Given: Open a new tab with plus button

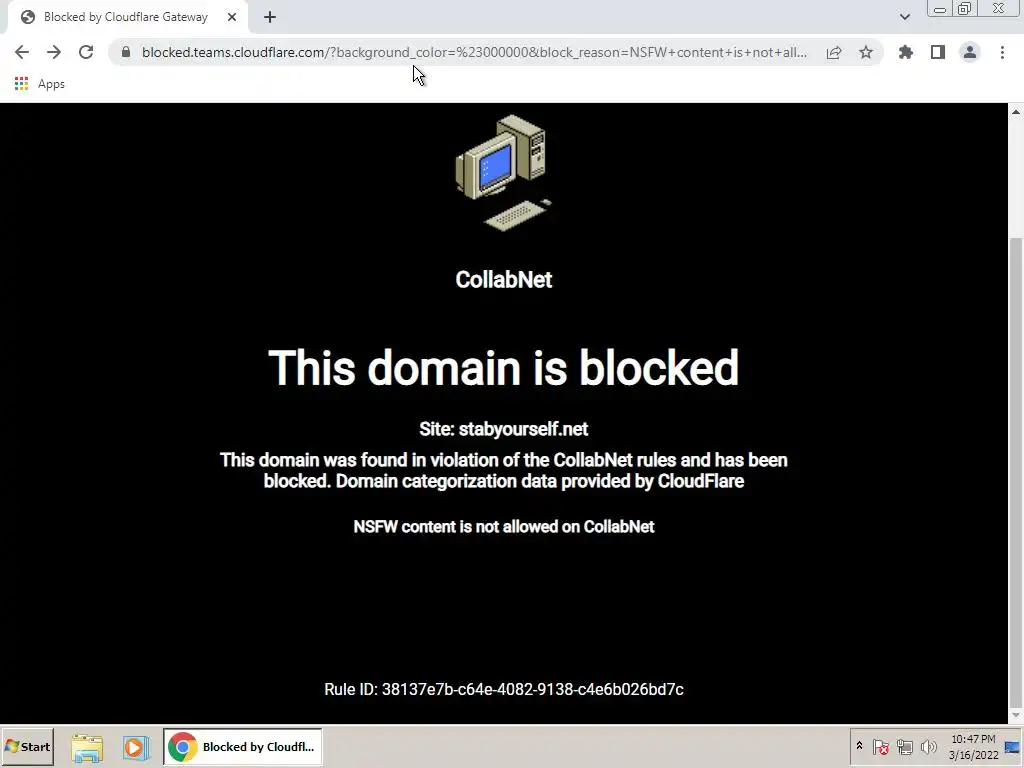Looking at the screenshot, I should 270,17.
